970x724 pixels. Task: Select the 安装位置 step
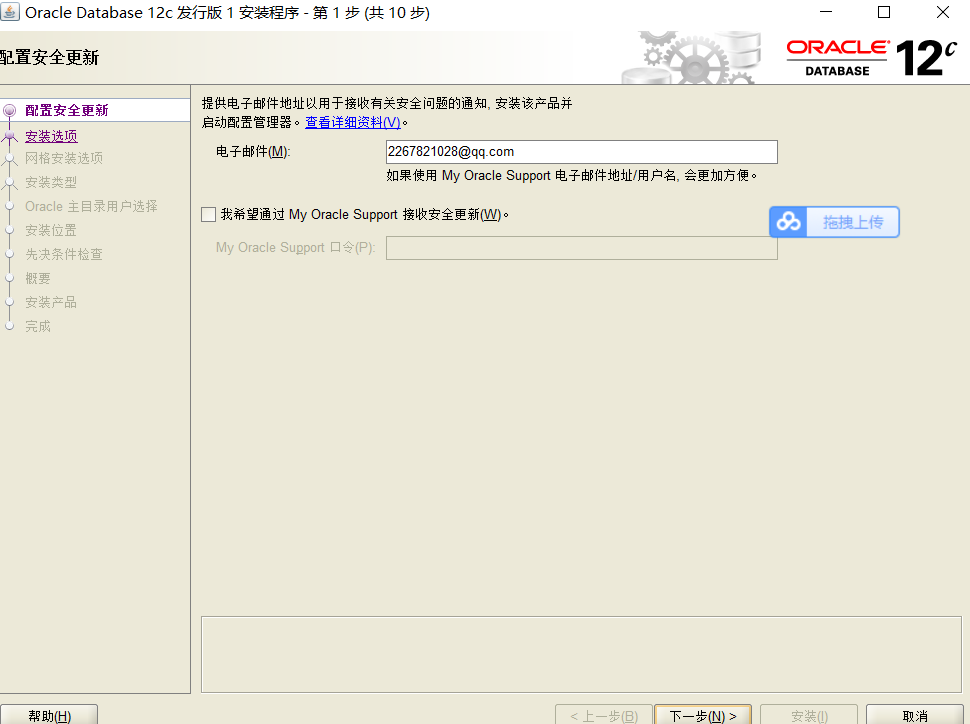point(51,231)
